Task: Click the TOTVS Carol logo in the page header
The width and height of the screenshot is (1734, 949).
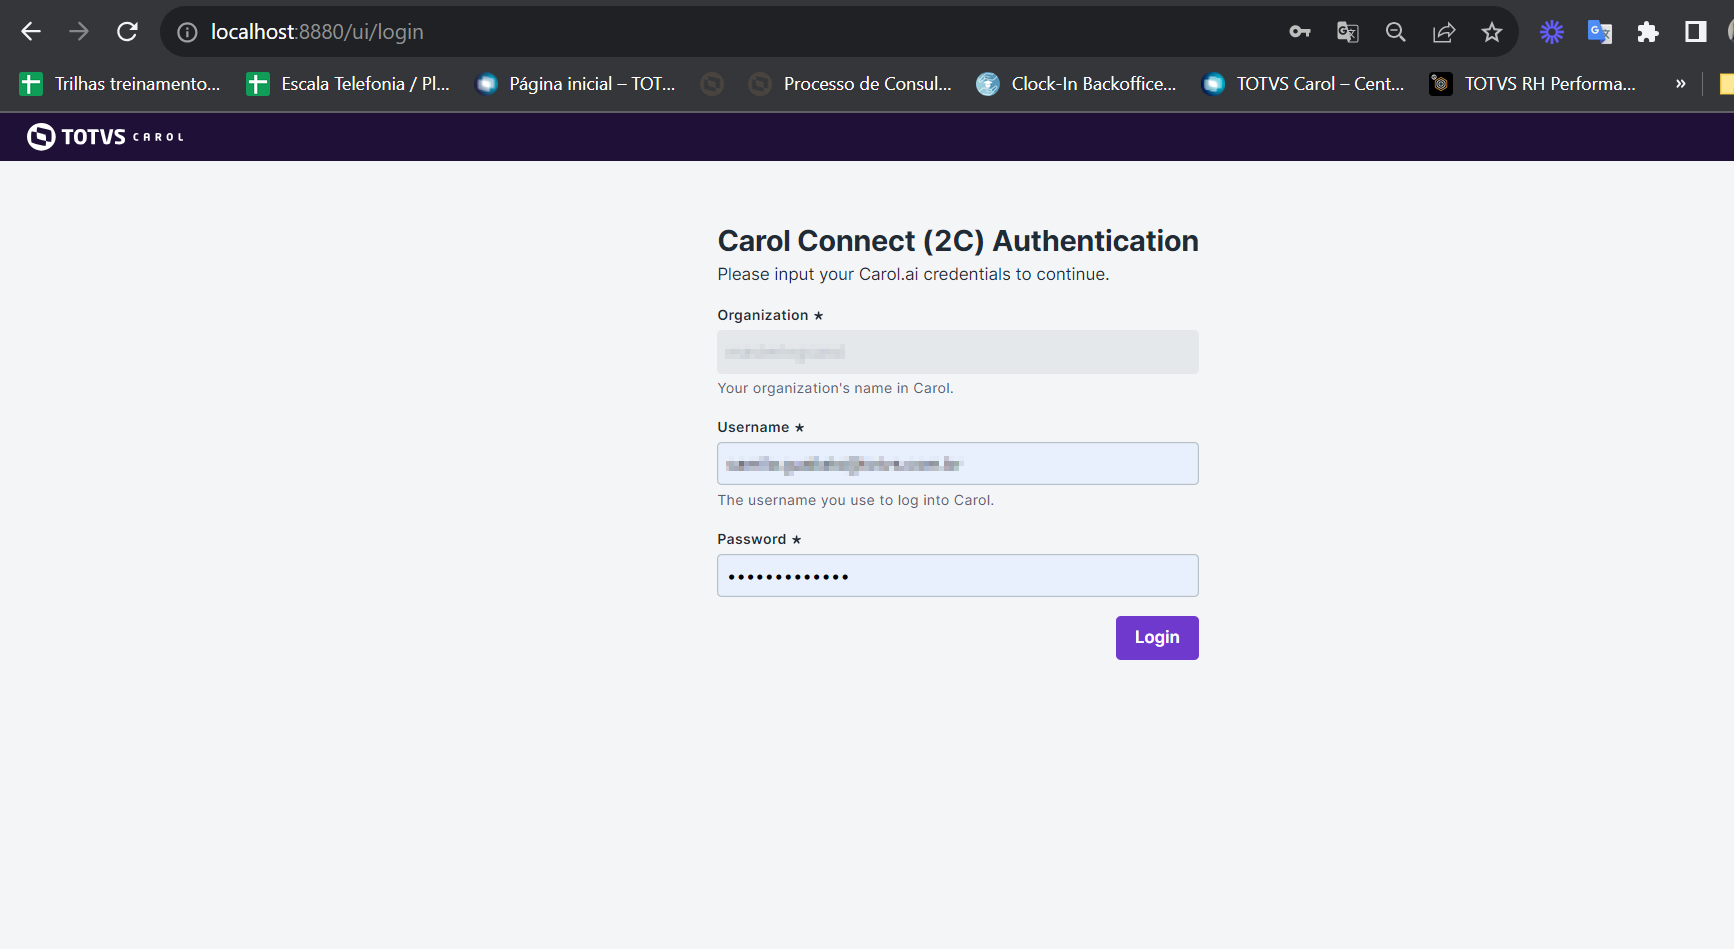Action: click(104, 136)
